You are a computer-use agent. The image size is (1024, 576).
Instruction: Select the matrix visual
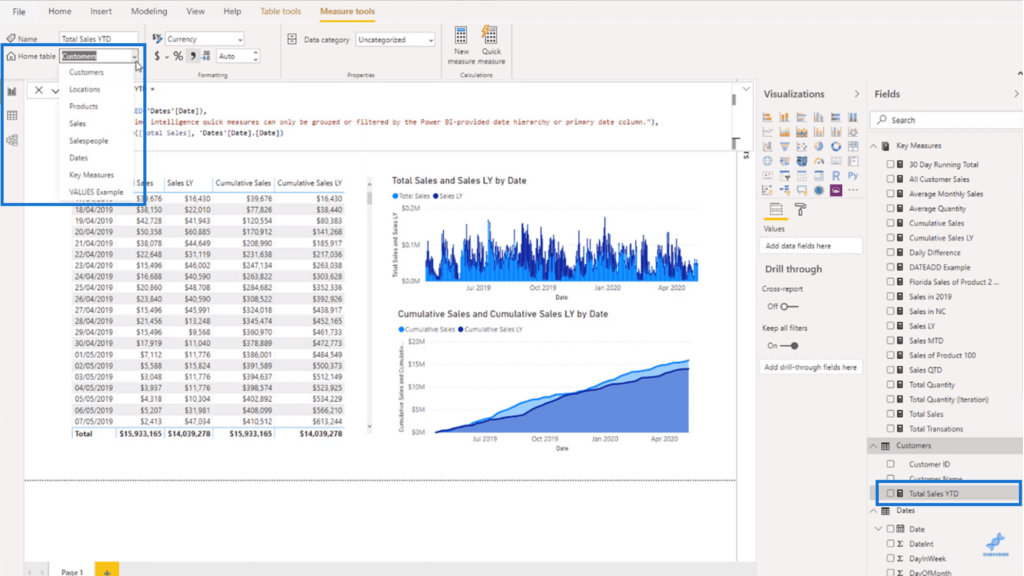pyautogui.click(x=818, y=176)
